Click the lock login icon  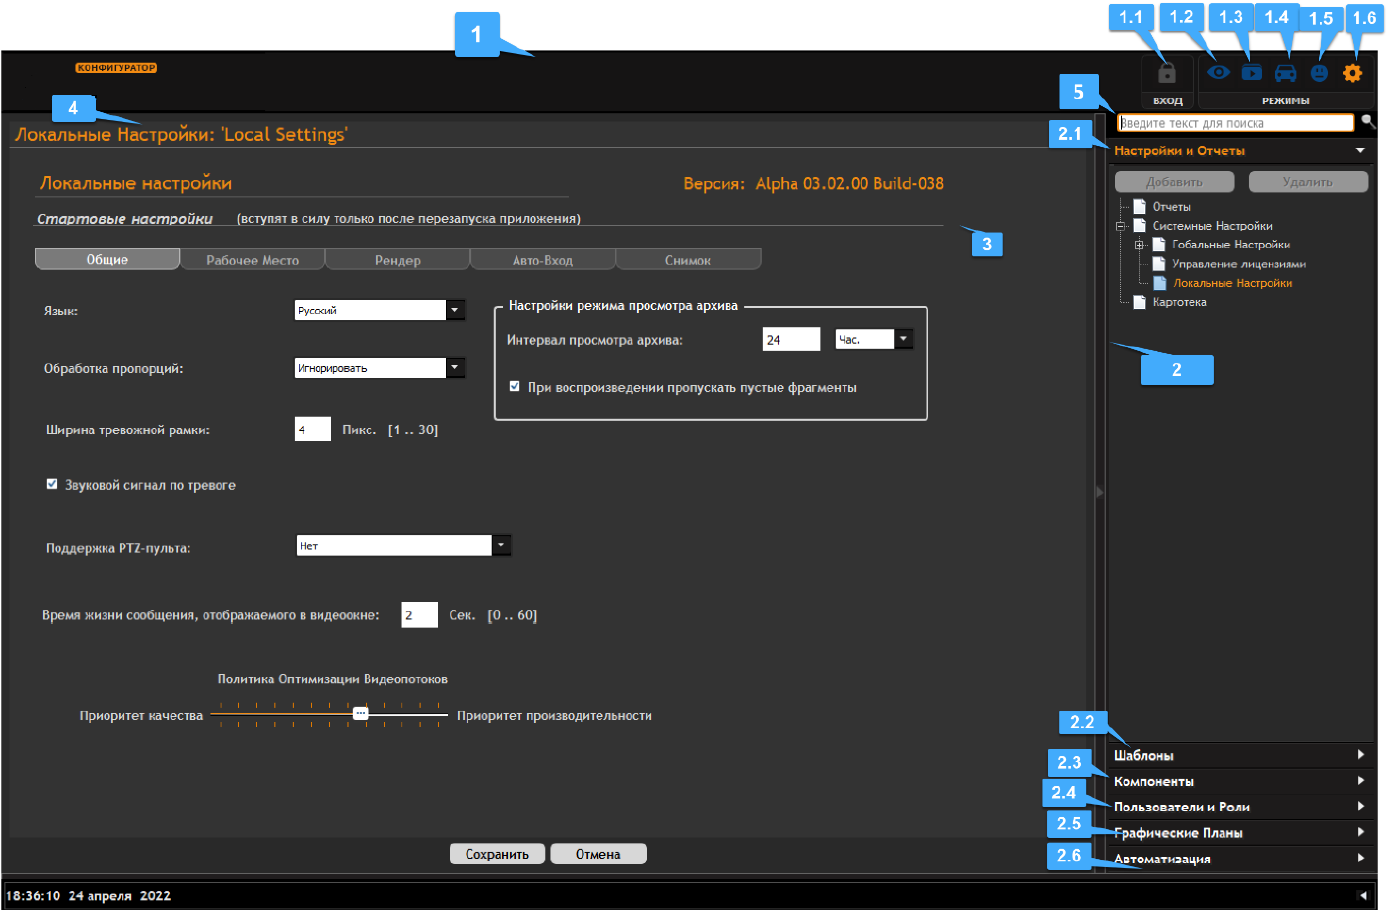click(x=1167, y=75)
